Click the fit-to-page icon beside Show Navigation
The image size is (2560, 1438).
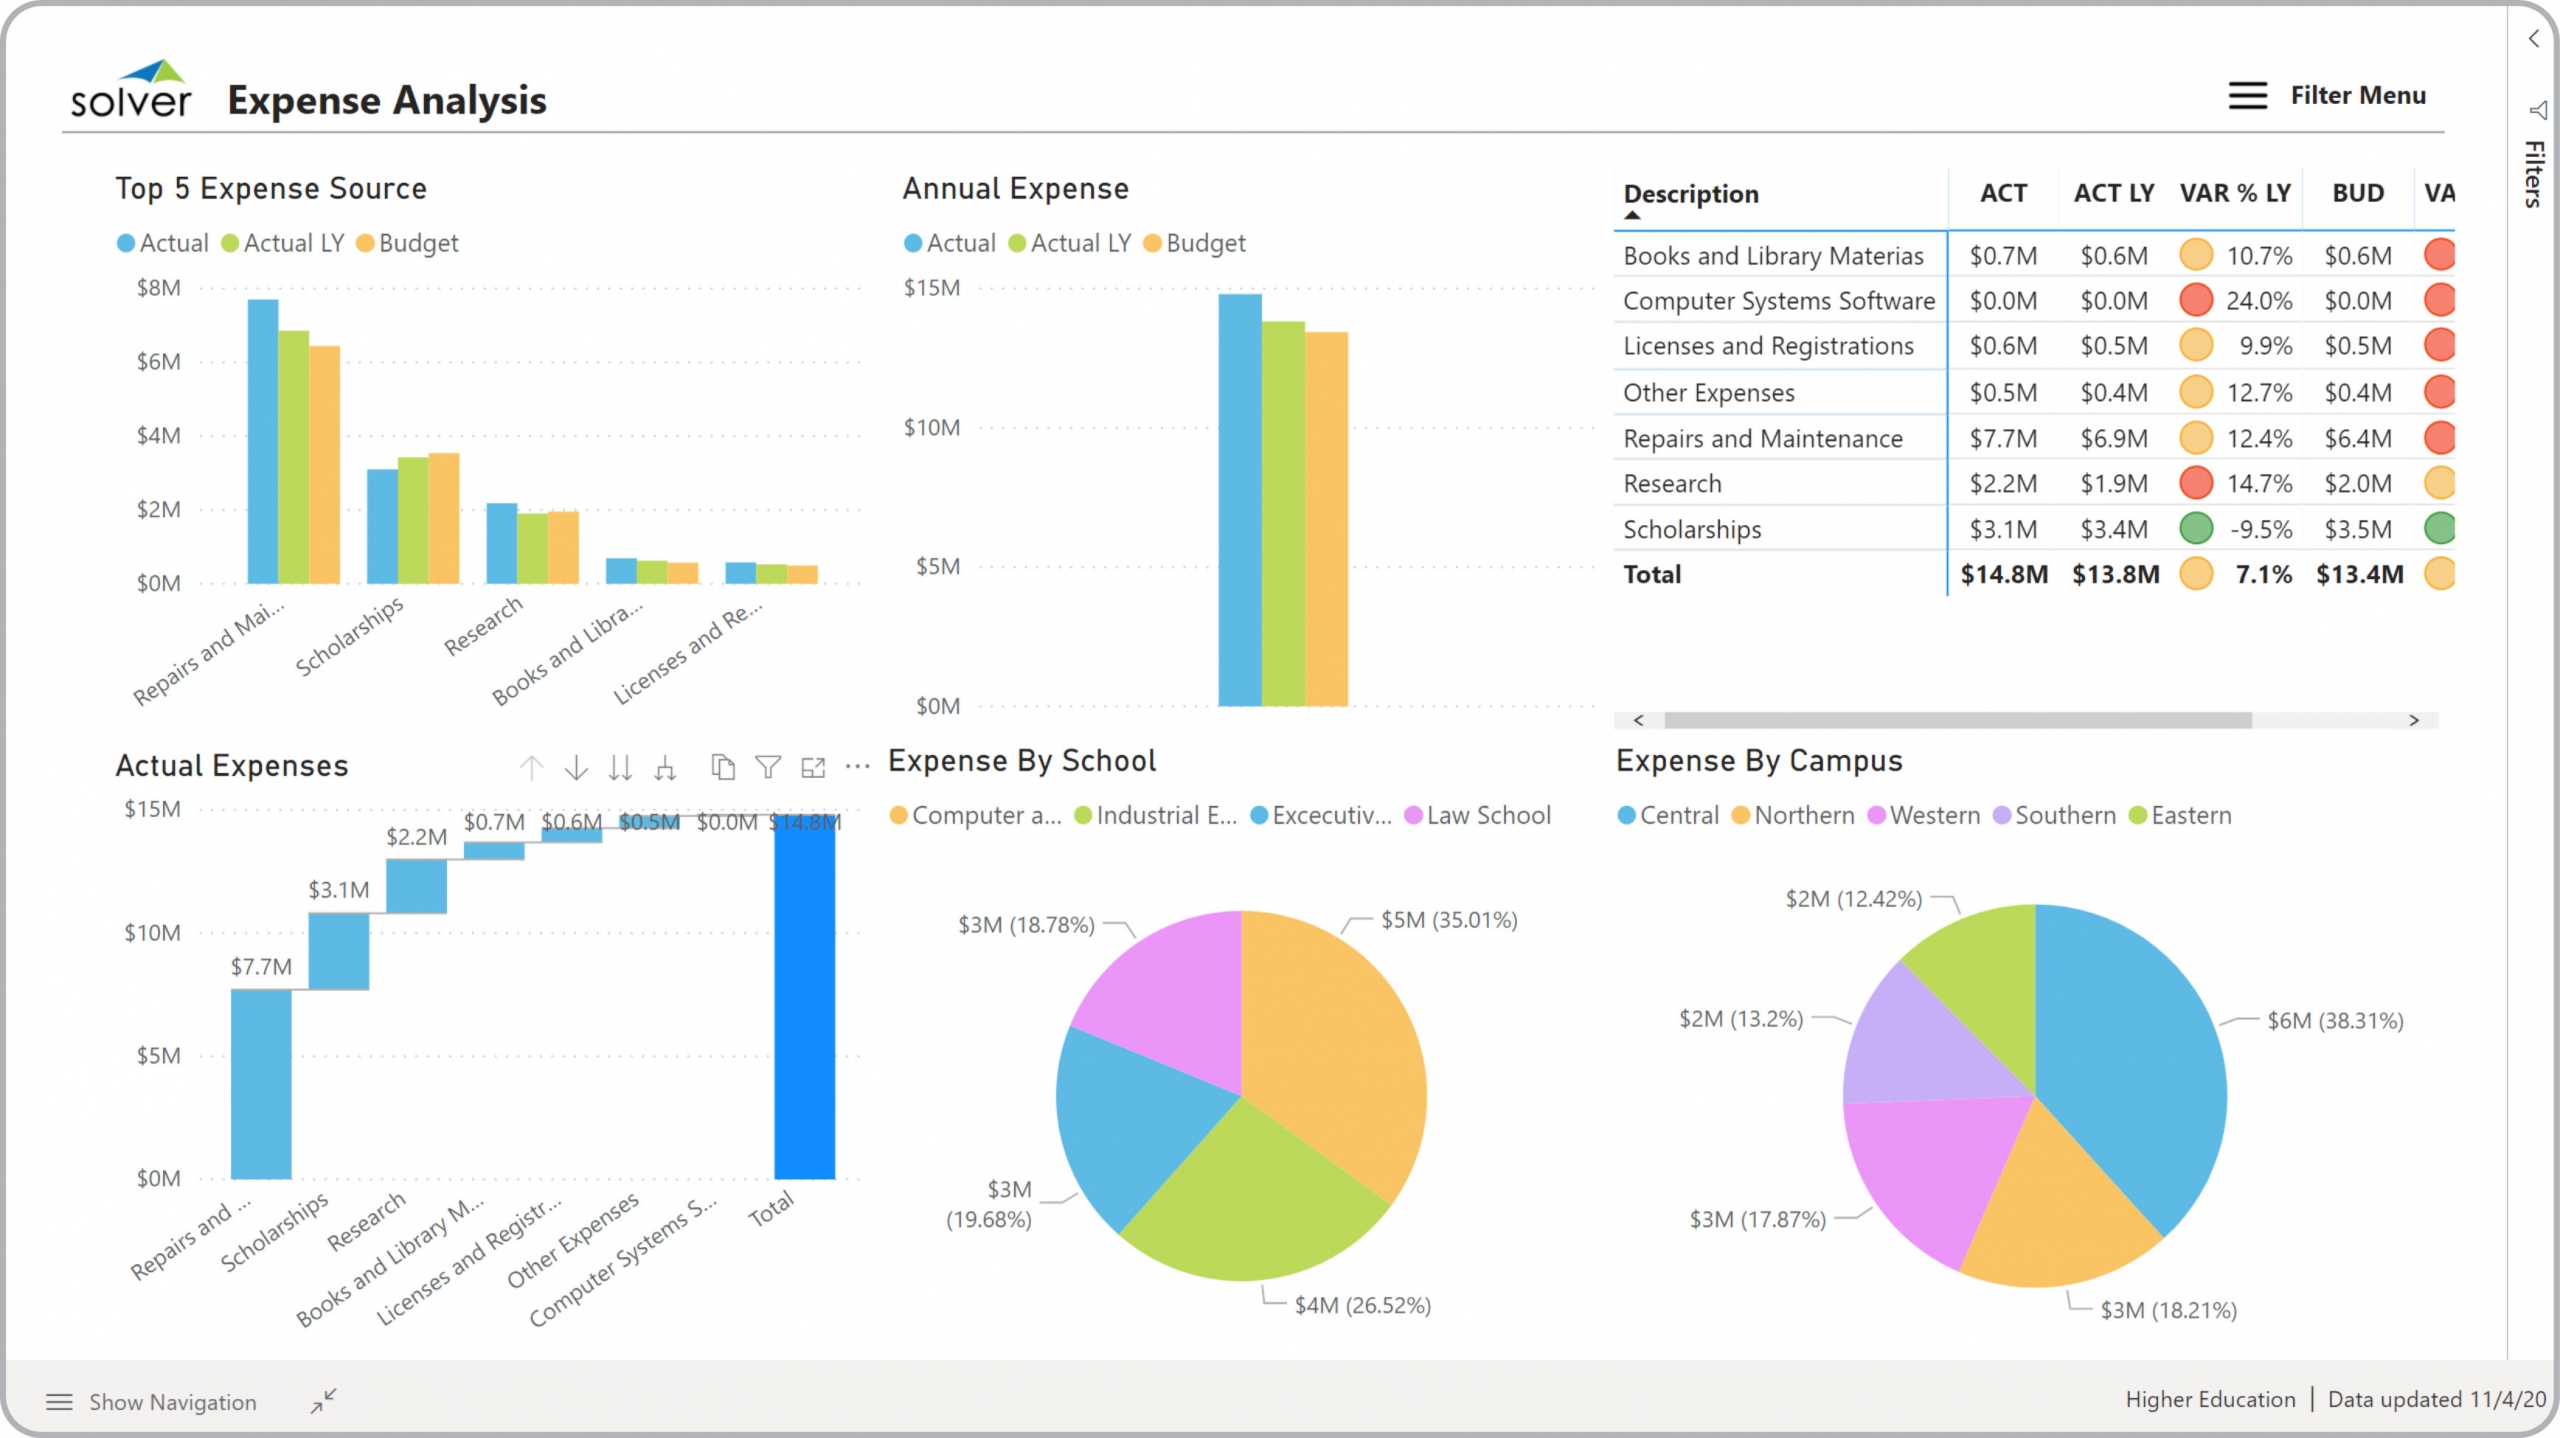pyautogui.click(x=324, y=1400)
